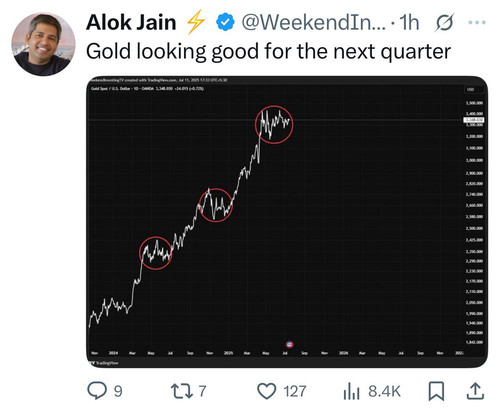
Task: Open the three-dot more options menu
Action: tap(477, 23)
